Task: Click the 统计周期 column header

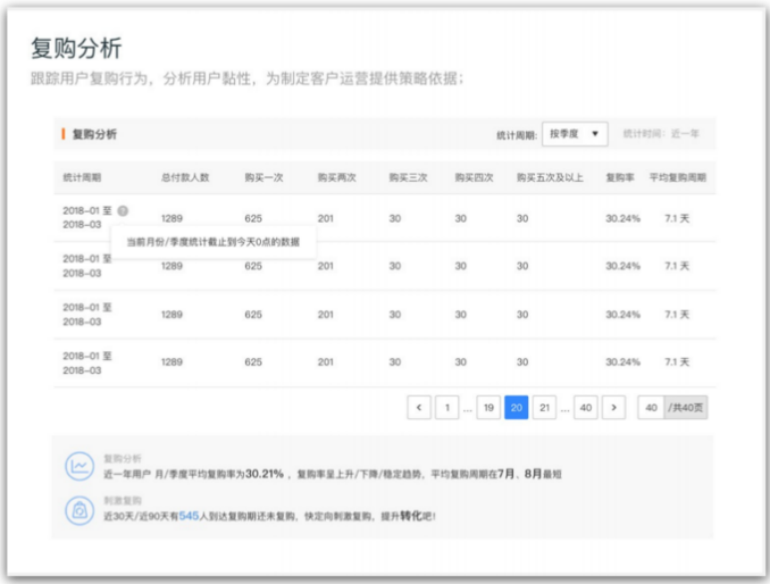Action: (x=82, y=177)
